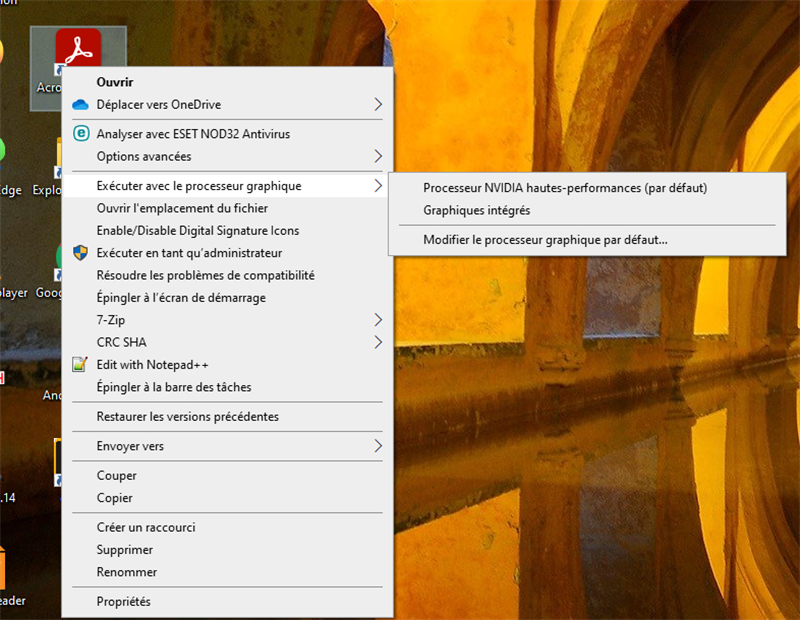Choose Processeur NVIDIA hautes-performances option
The image size is (800, 620).
click(x=564, y=188)
